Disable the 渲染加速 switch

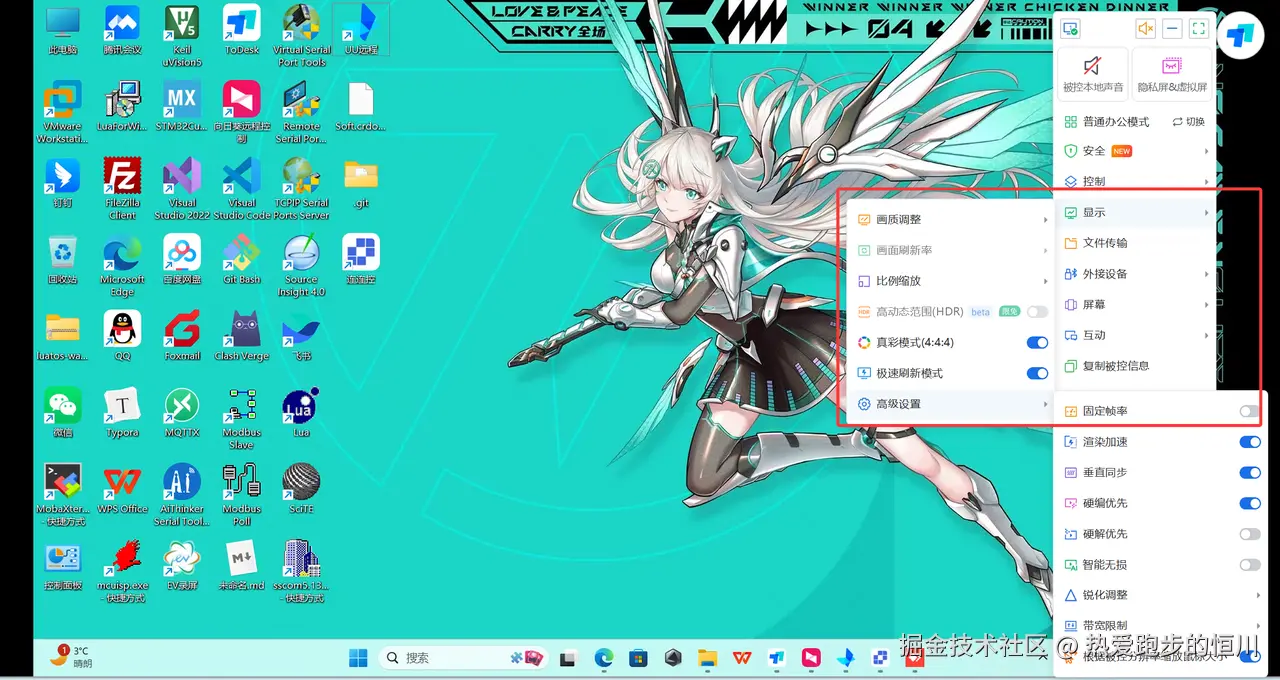pos(1249,442)
